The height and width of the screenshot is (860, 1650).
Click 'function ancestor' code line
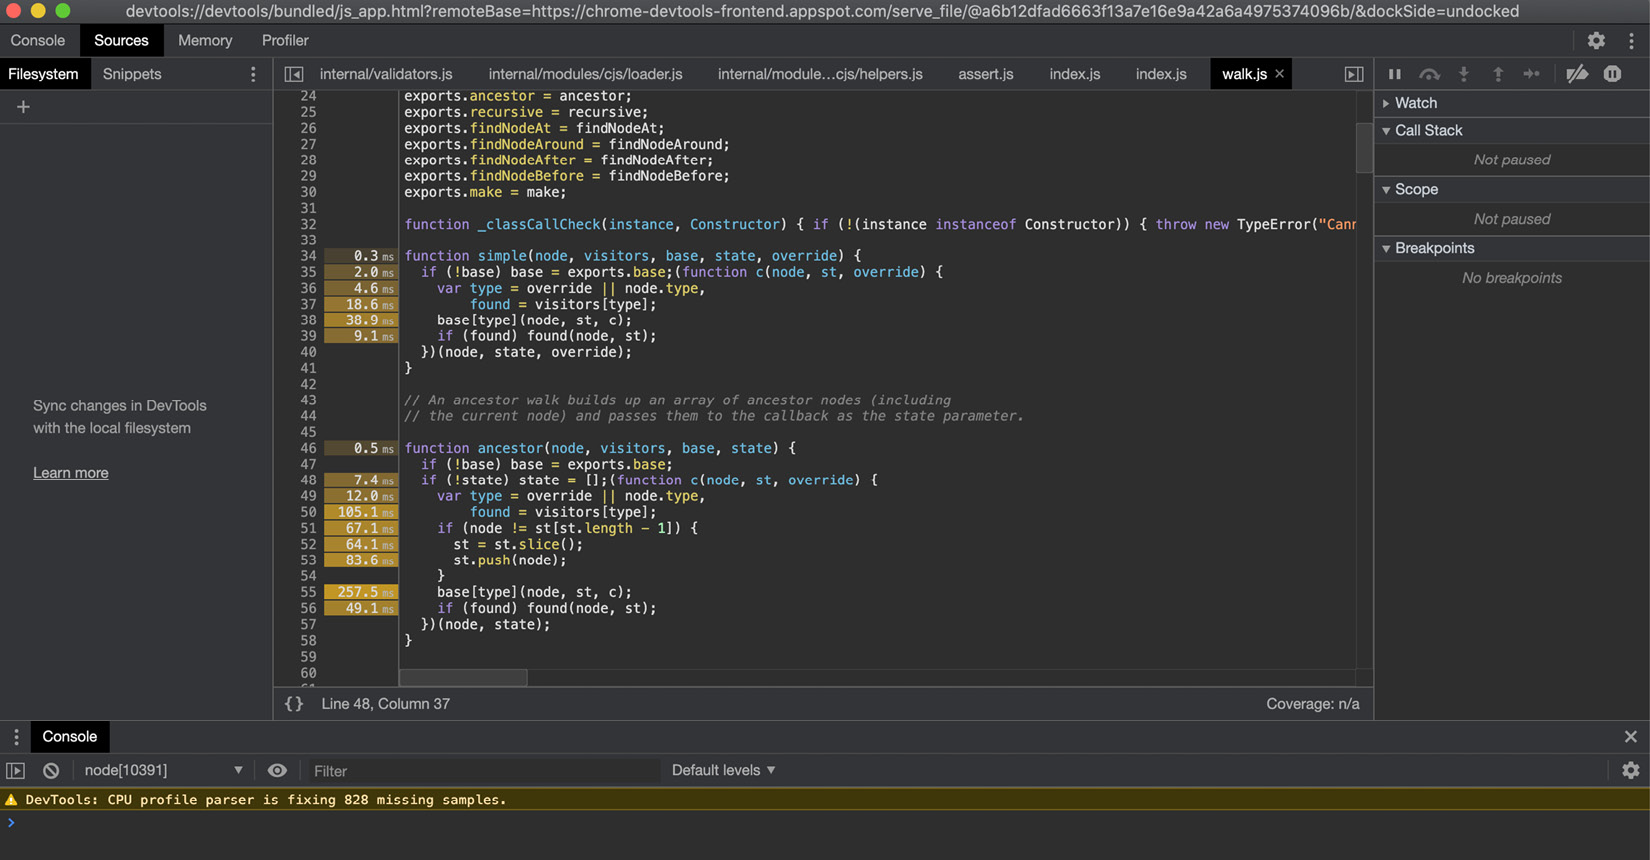click(600, 448)
